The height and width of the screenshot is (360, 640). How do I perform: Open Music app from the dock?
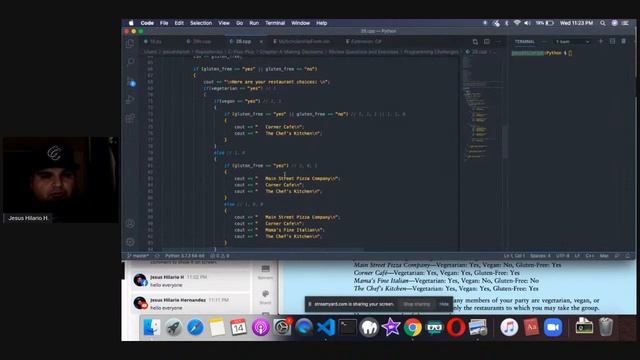(x=509, y=327)
